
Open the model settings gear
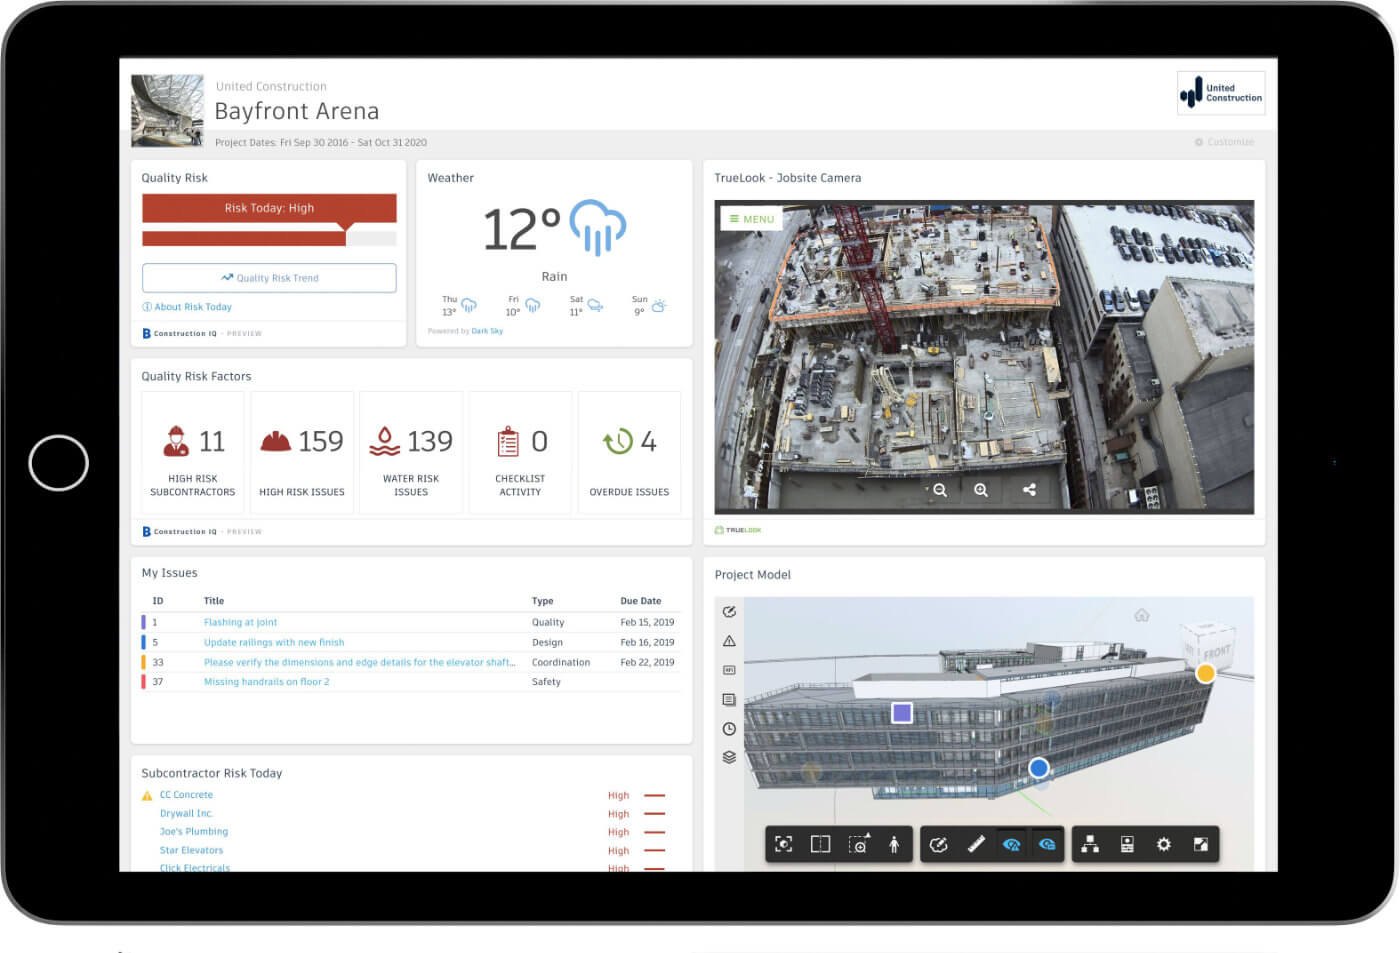(1163, 843)
